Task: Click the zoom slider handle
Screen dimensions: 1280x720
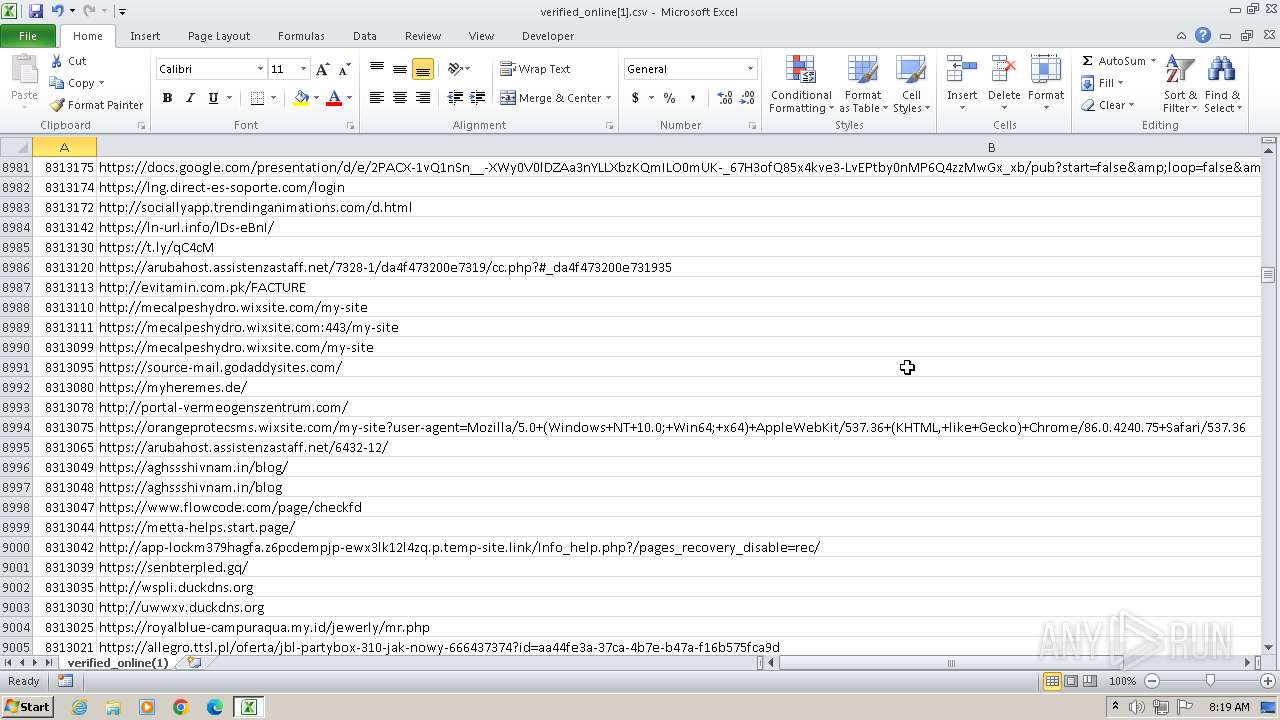Action: 1210,681
